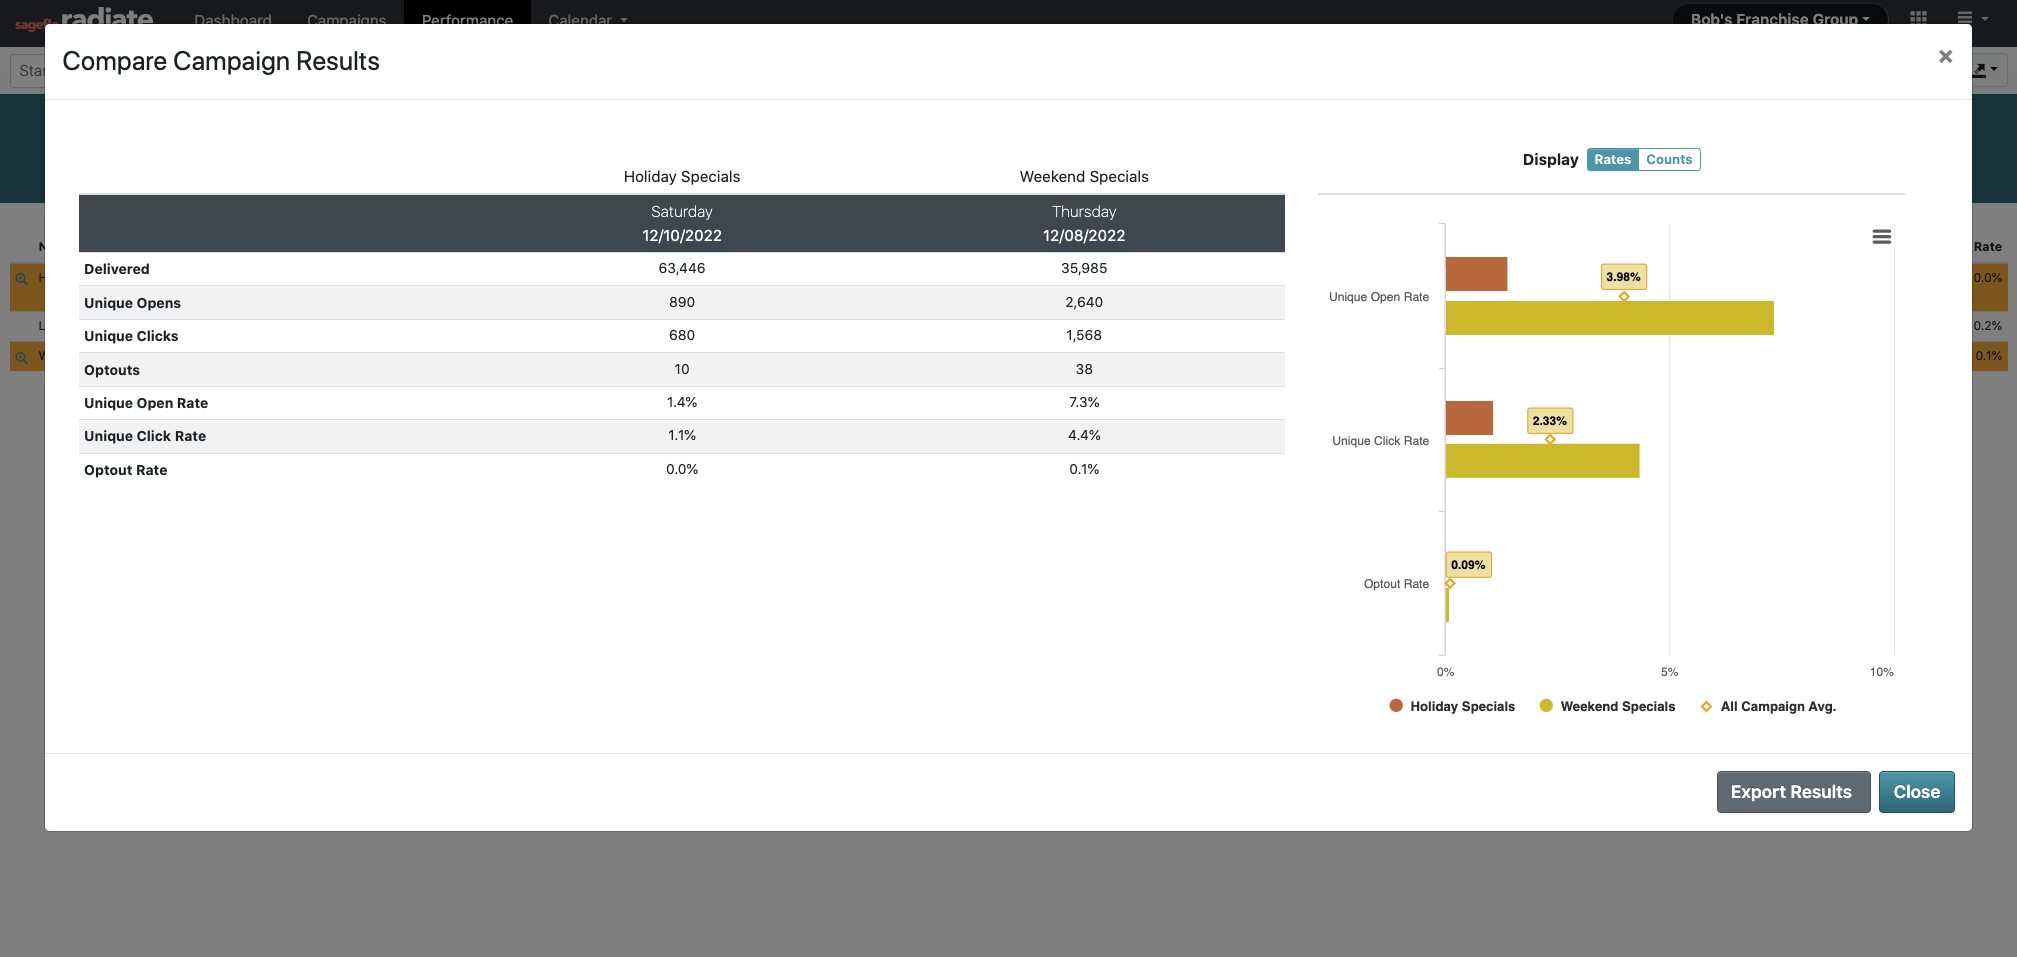Close the Compare Campaign Results dialog with X
The image size is (2017, 957).
1945,57
